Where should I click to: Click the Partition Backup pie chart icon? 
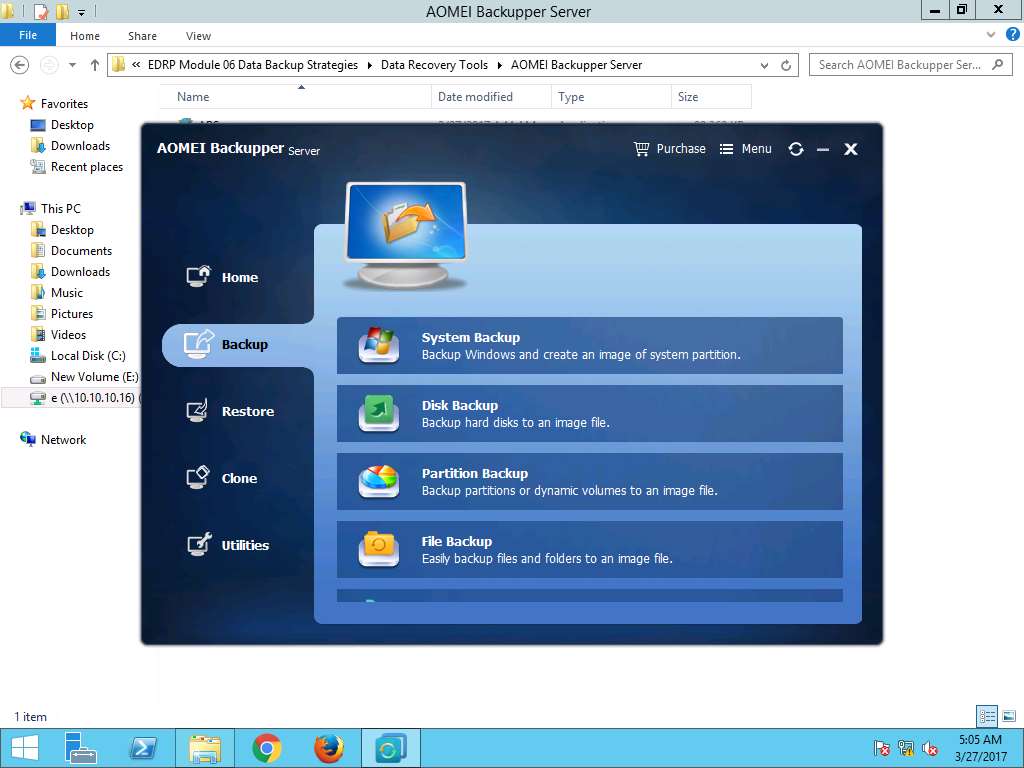click(x=379, y=481)
